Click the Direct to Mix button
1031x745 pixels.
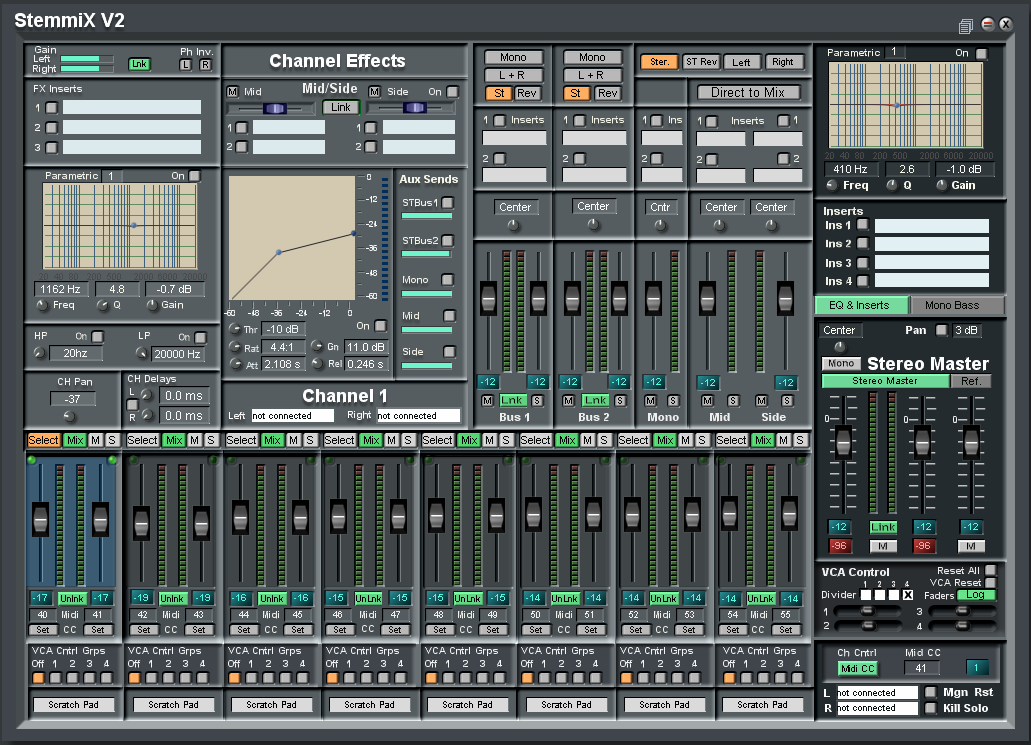coord(748,93)
